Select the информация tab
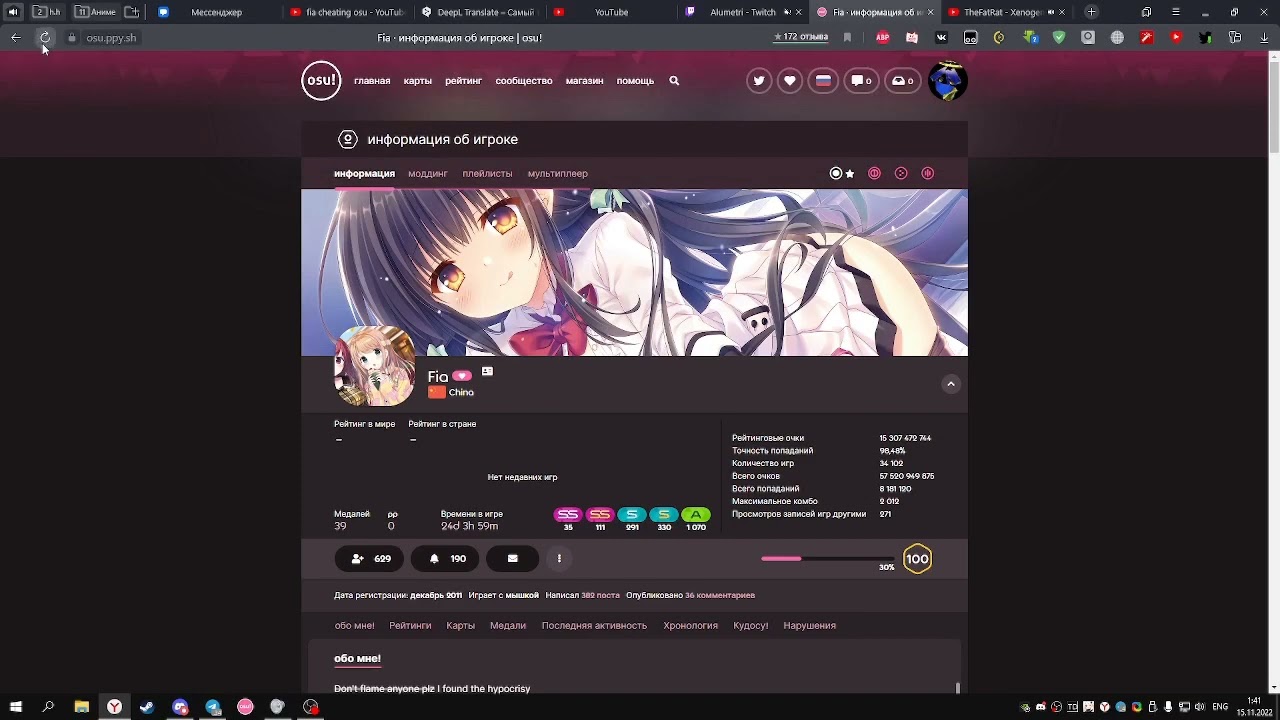Screen dimensions: 1280x720 coord(364,174)
